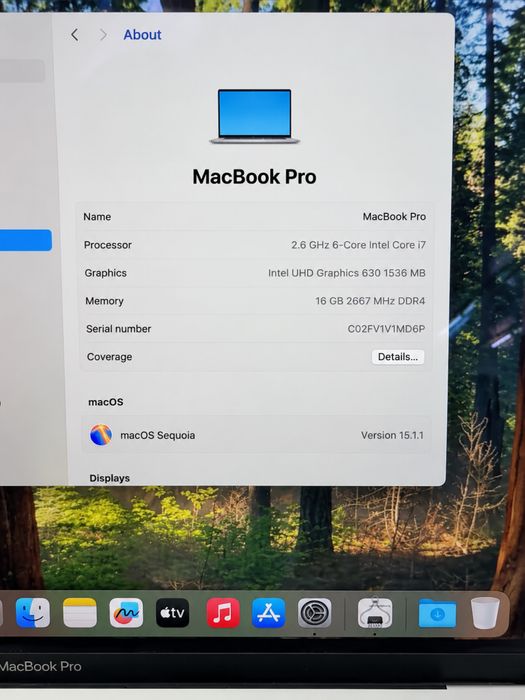The image size is (525, 700).
Task: Click Memory value 16 GB 2667 MHz DDR4
Action: pyautogui.click(x=370, y=301)
